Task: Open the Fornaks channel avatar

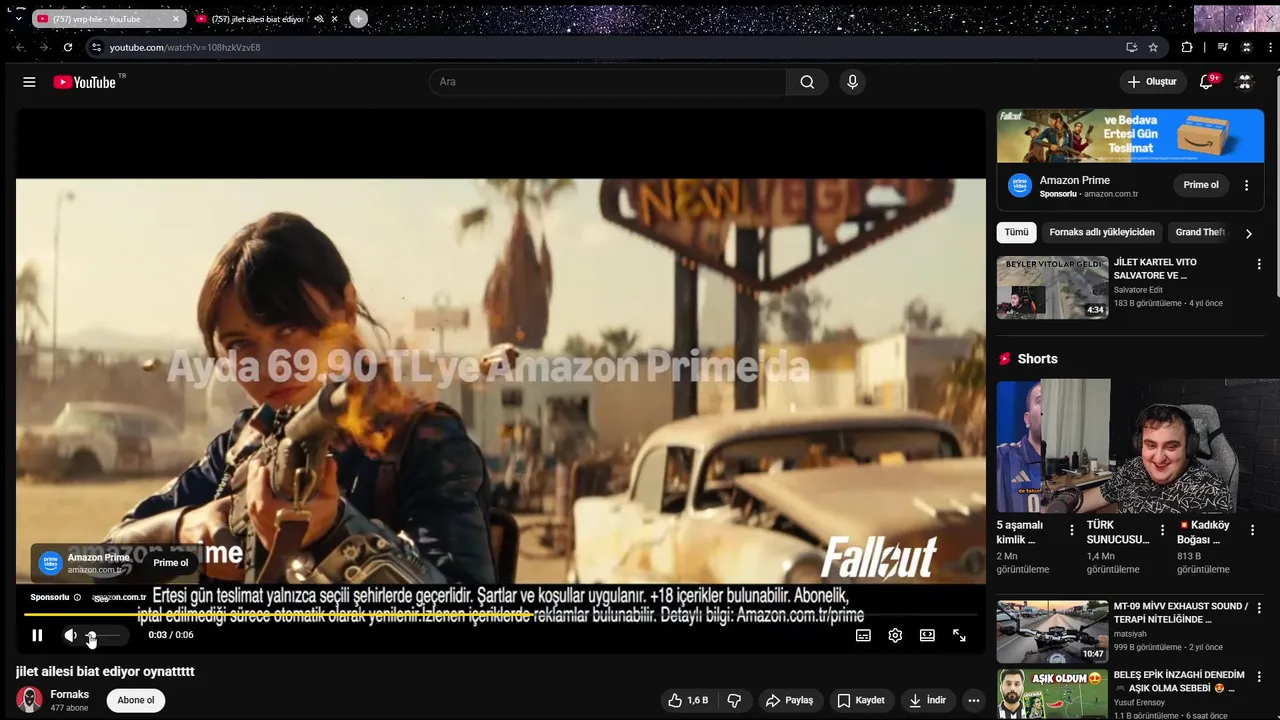Action: [29, 700]
